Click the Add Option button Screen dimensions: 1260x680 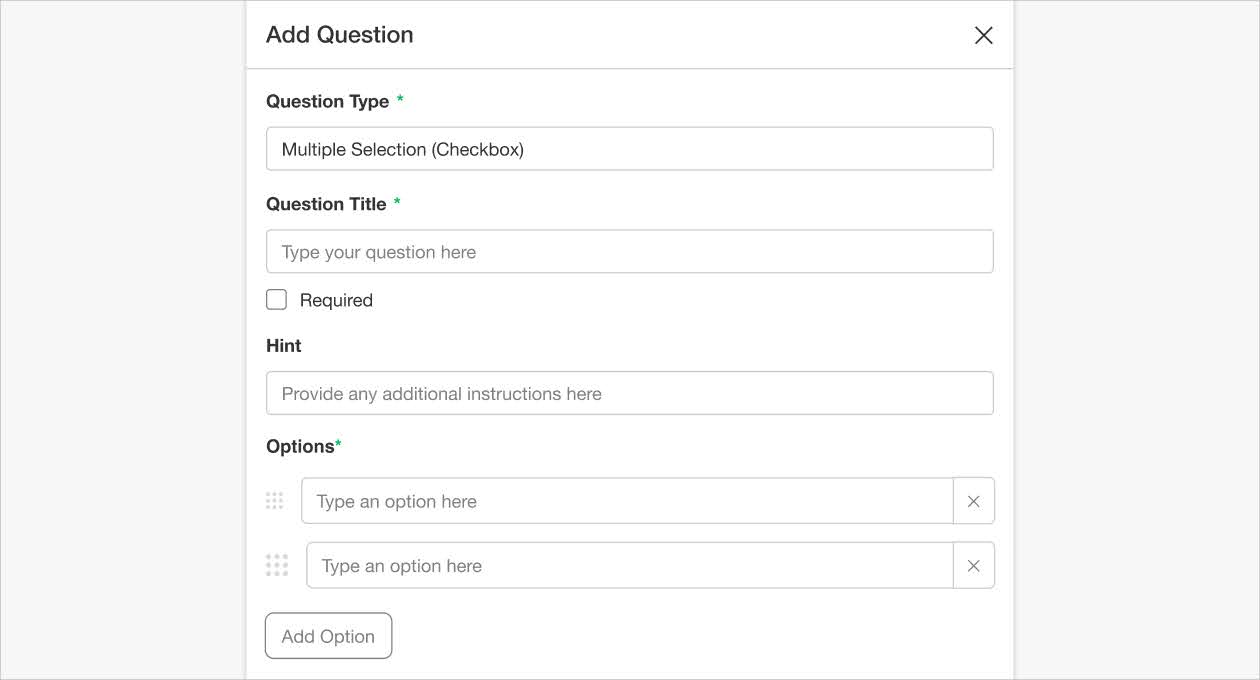(328, 635)
